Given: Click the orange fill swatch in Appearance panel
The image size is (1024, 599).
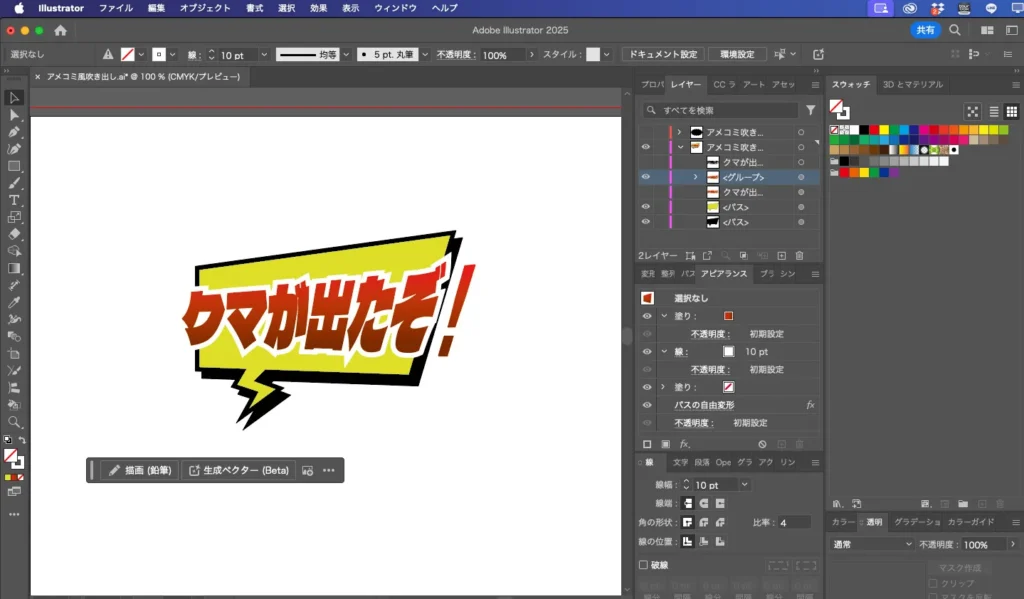Looking at the screenshot, I should [x=728, y=316].
